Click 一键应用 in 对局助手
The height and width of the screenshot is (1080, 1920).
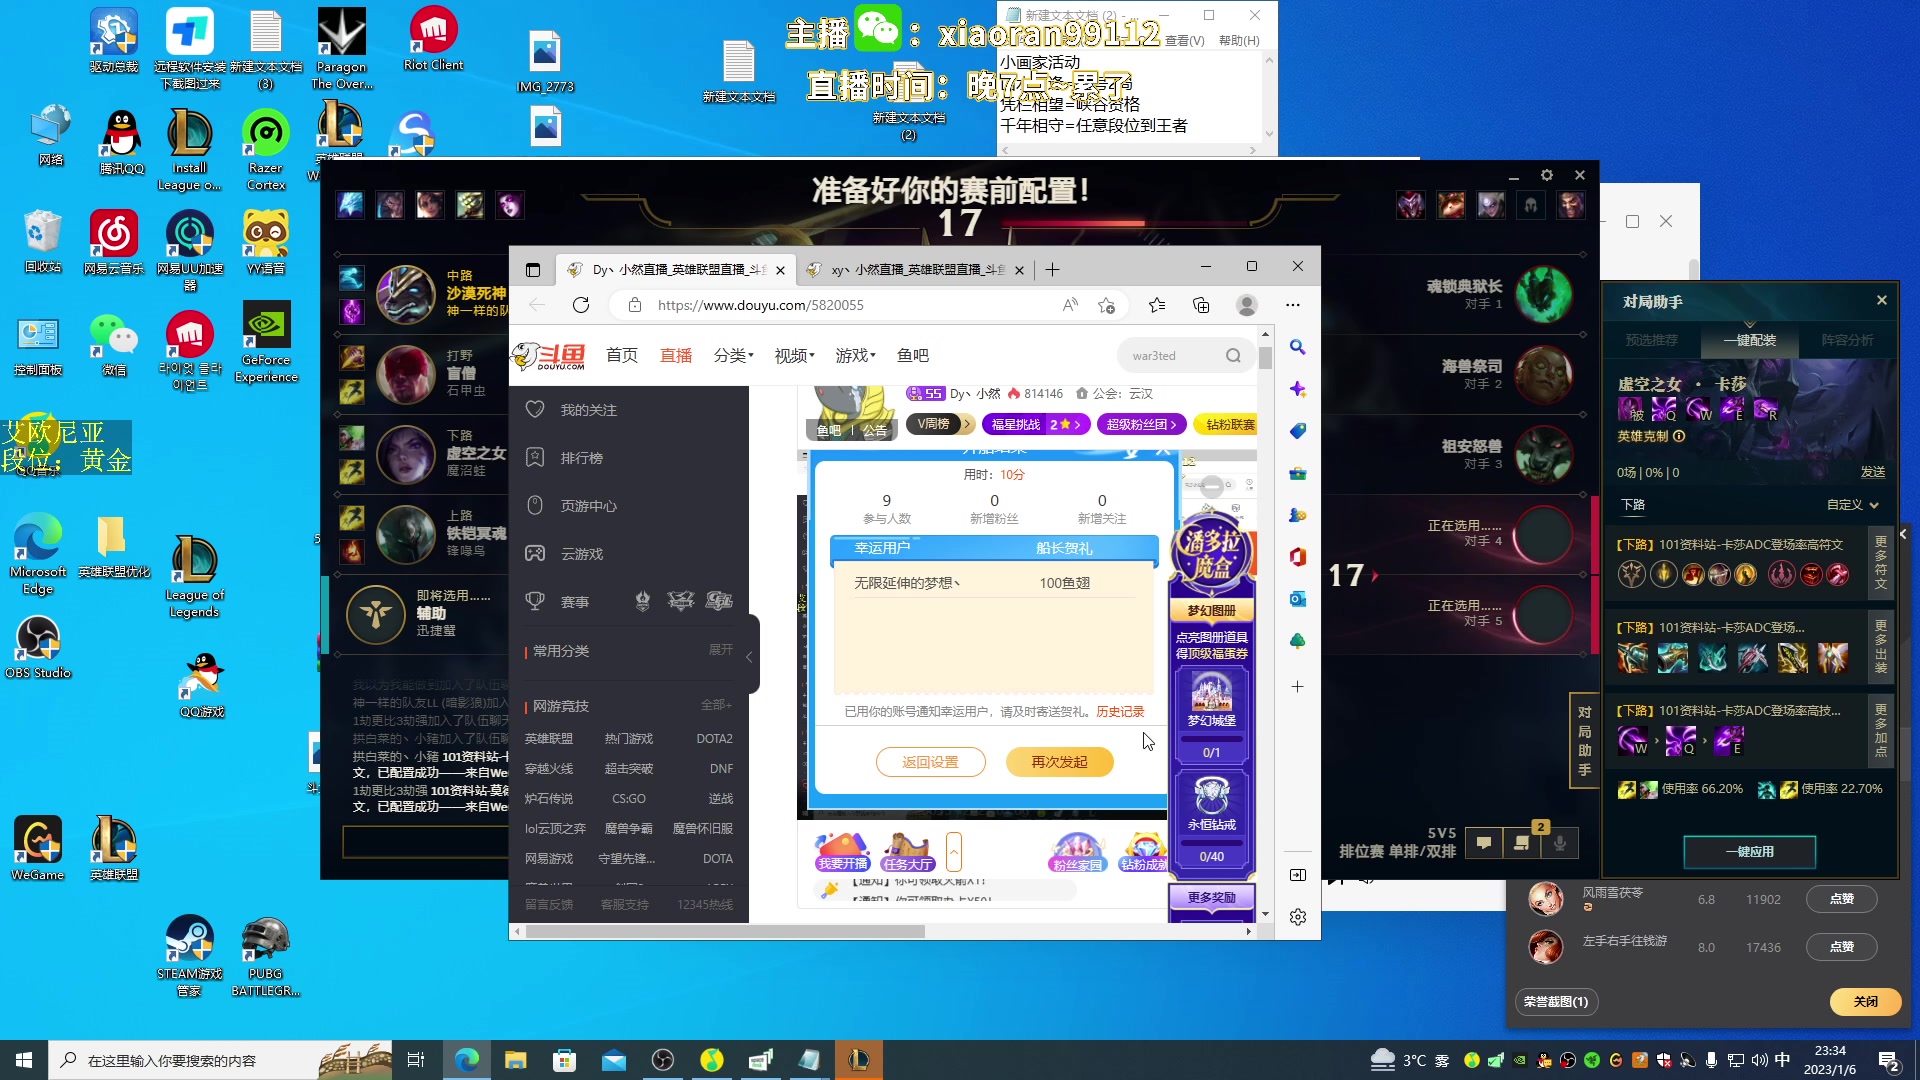coord(1749,852)
